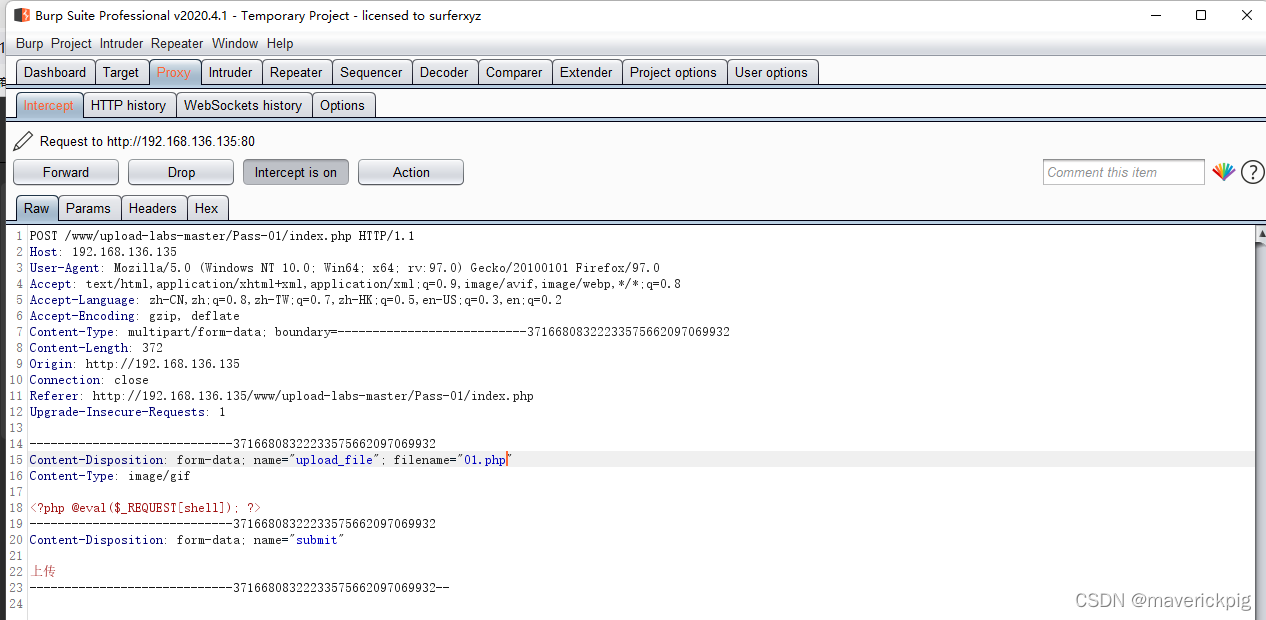1266x620 pixels.
Task: Focus the Comment this item field
Action: coord(1124,172)
